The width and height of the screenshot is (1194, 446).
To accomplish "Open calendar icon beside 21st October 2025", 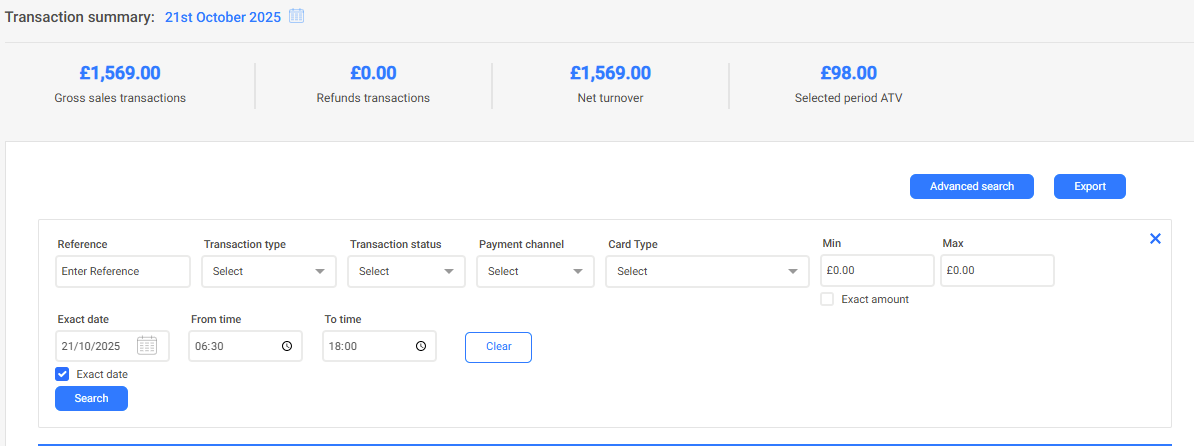I will click(296, 16).
